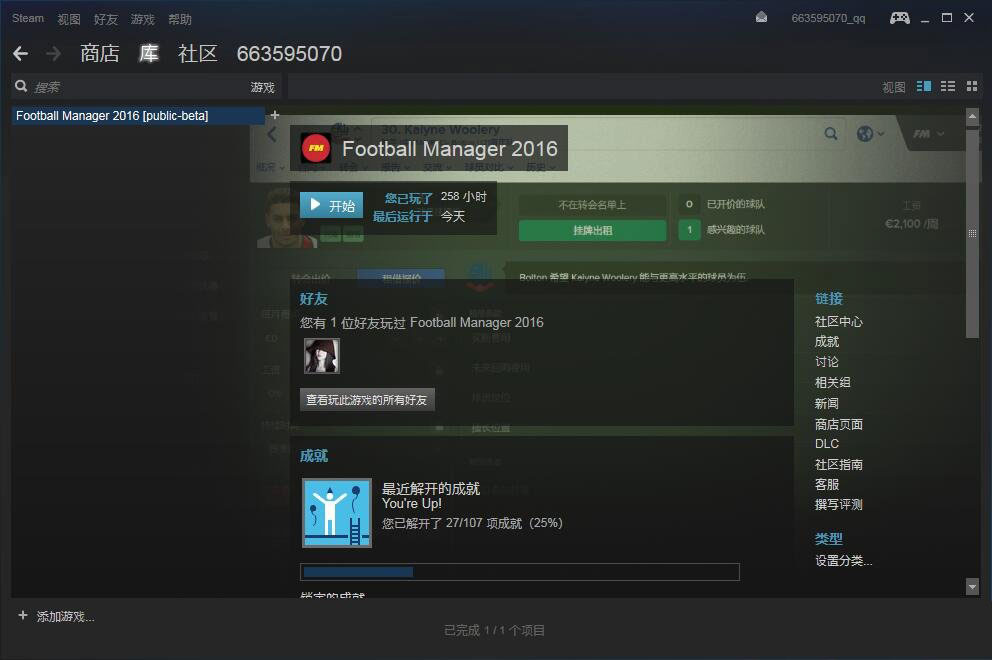Click the Football Manager 2016 FM logo
992x660 pixels.
click(x=316, y=149)
